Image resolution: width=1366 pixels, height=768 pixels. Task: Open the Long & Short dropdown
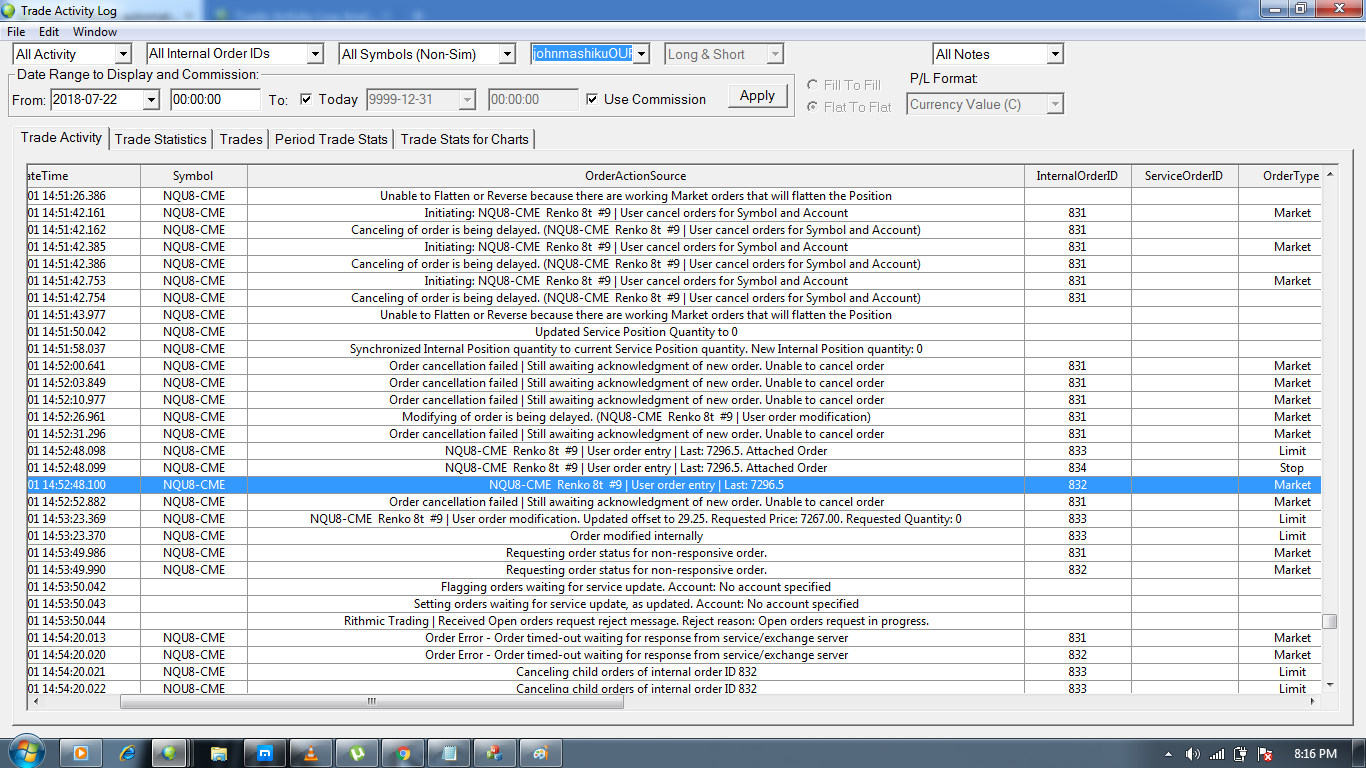coord(775,54)
